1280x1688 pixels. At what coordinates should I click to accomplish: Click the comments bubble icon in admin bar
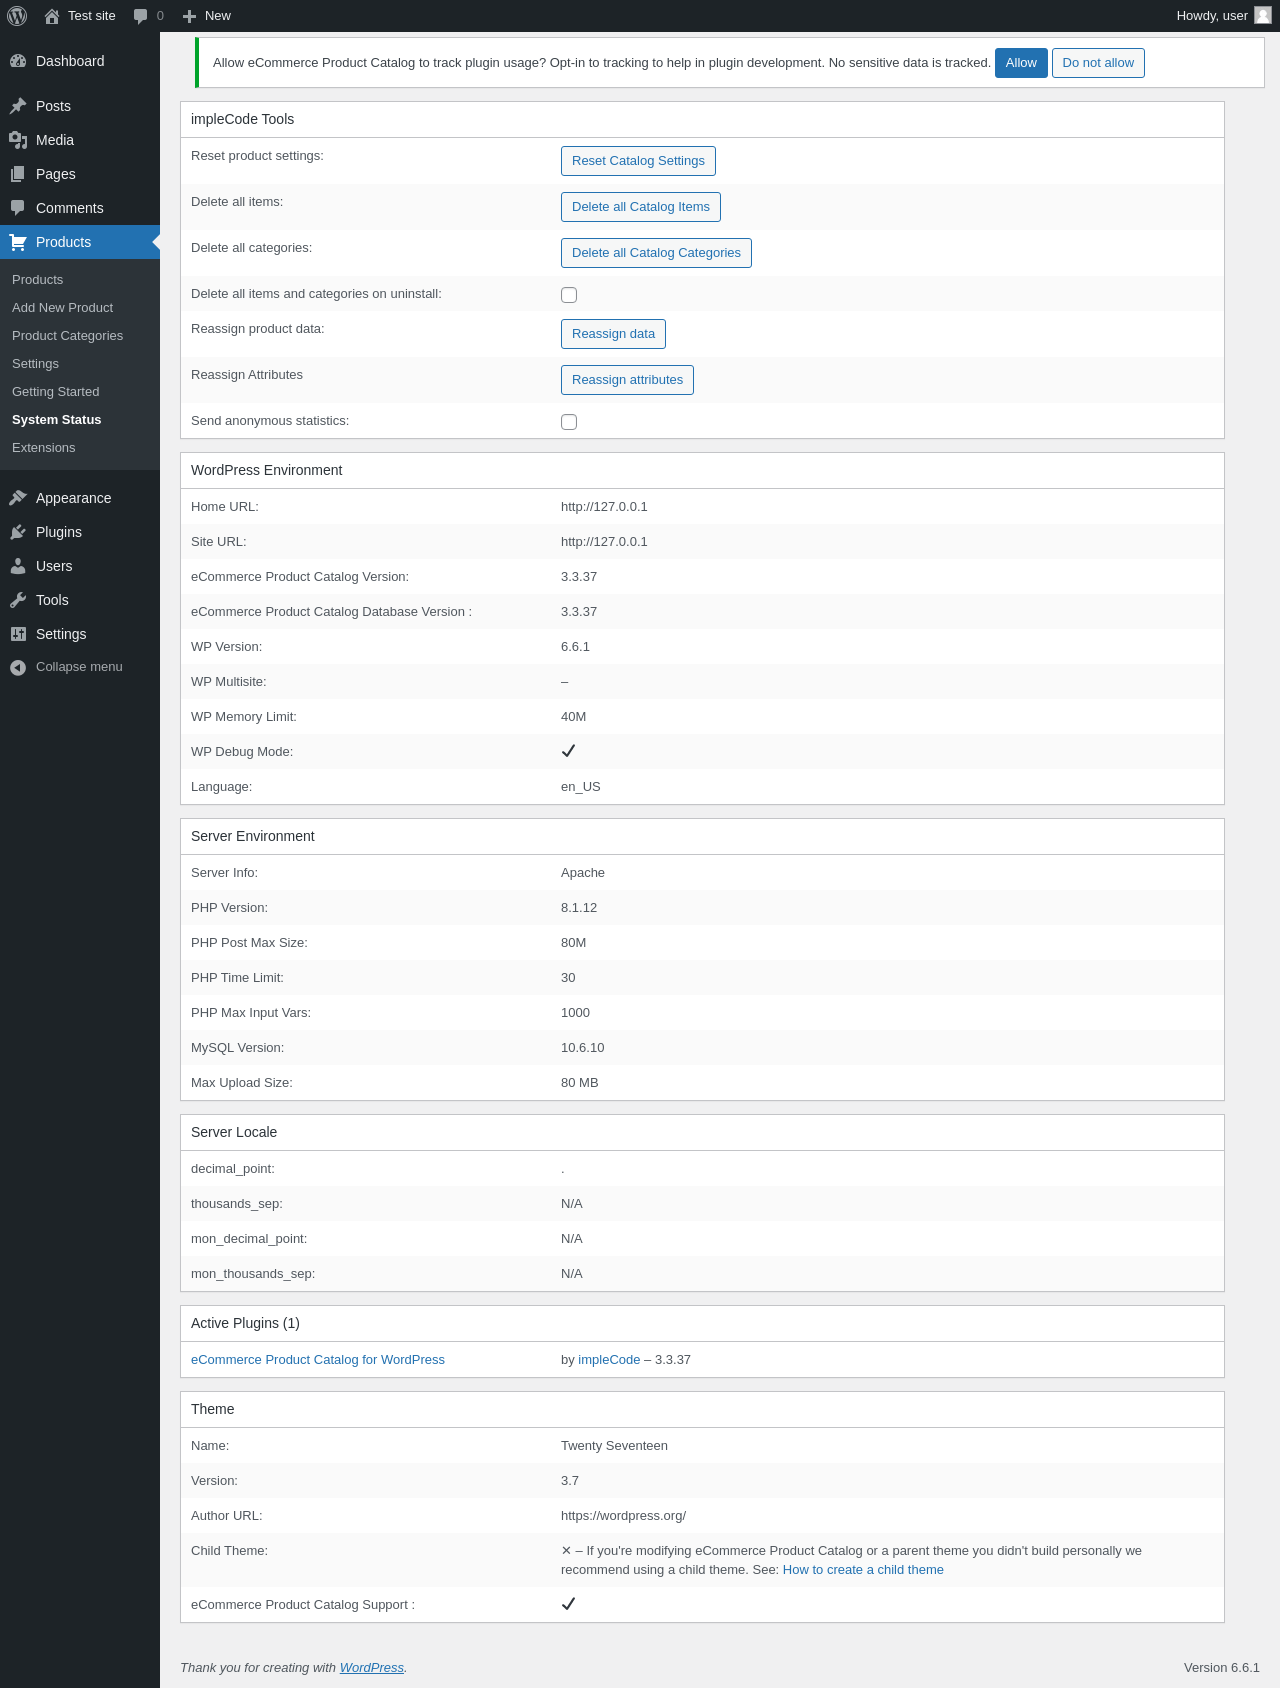pyautogui.click(x=141, y=16)
